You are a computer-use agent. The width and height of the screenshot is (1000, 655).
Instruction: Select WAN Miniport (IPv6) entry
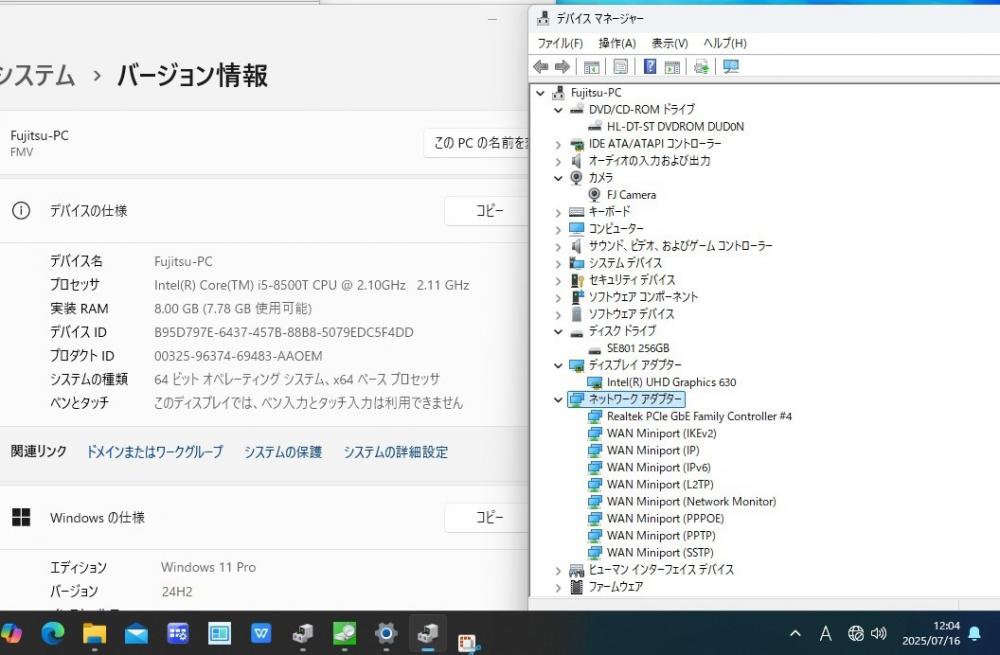coord(658,467)
